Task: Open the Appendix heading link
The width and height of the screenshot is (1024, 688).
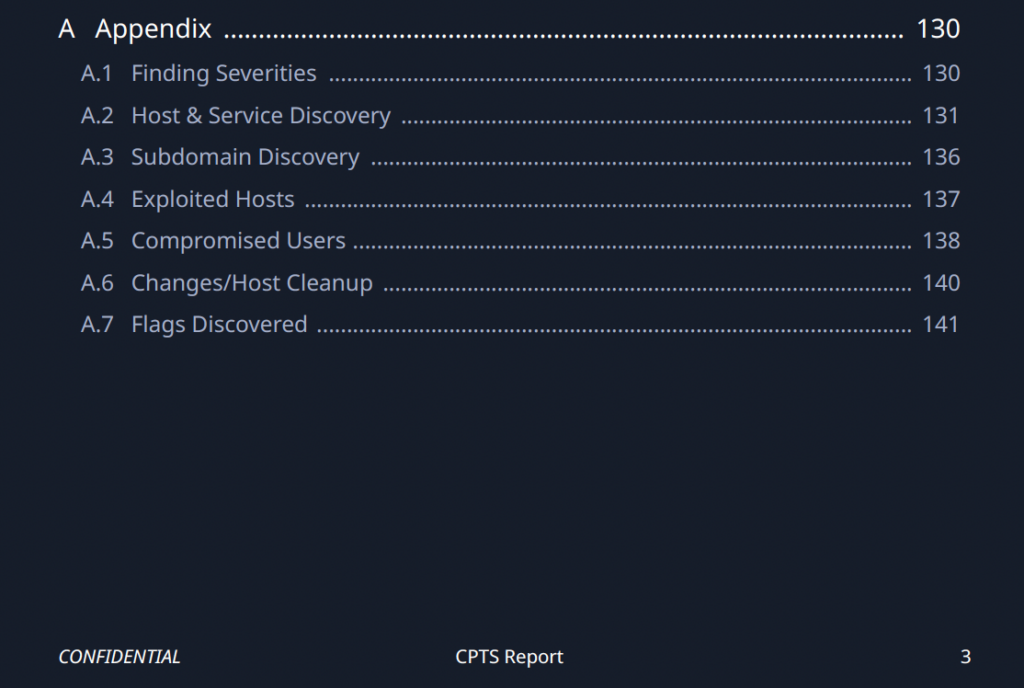Action: click(x=153, y=29)
